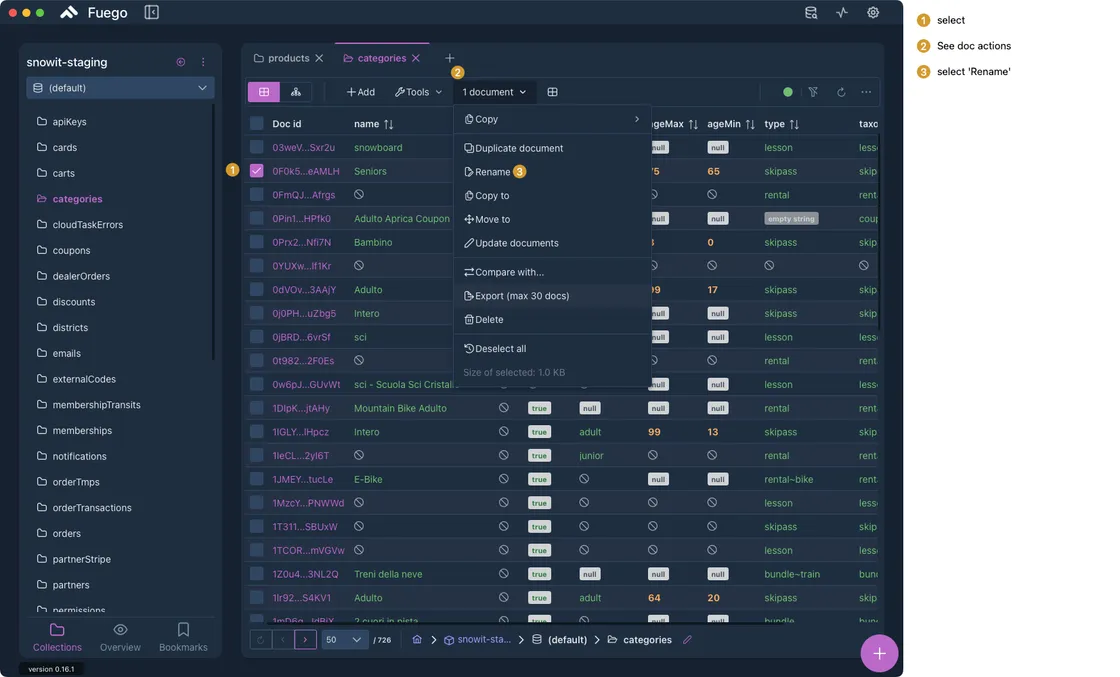
Task: Check the 03weV...Sxr2u row checkbox
Action: coord(256,147)
